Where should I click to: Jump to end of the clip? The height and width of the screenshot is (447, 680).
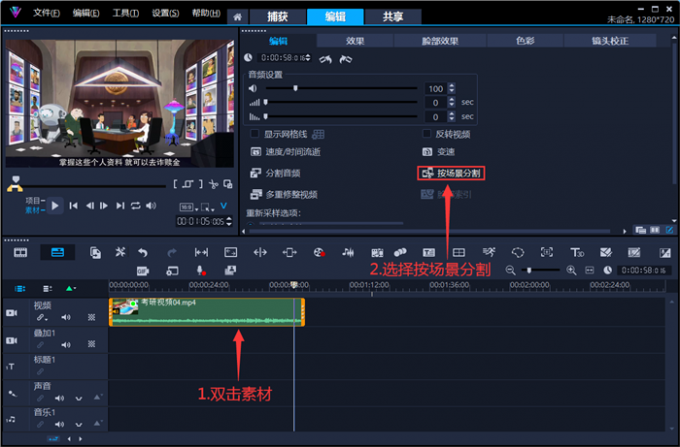(x=120, y=206)
